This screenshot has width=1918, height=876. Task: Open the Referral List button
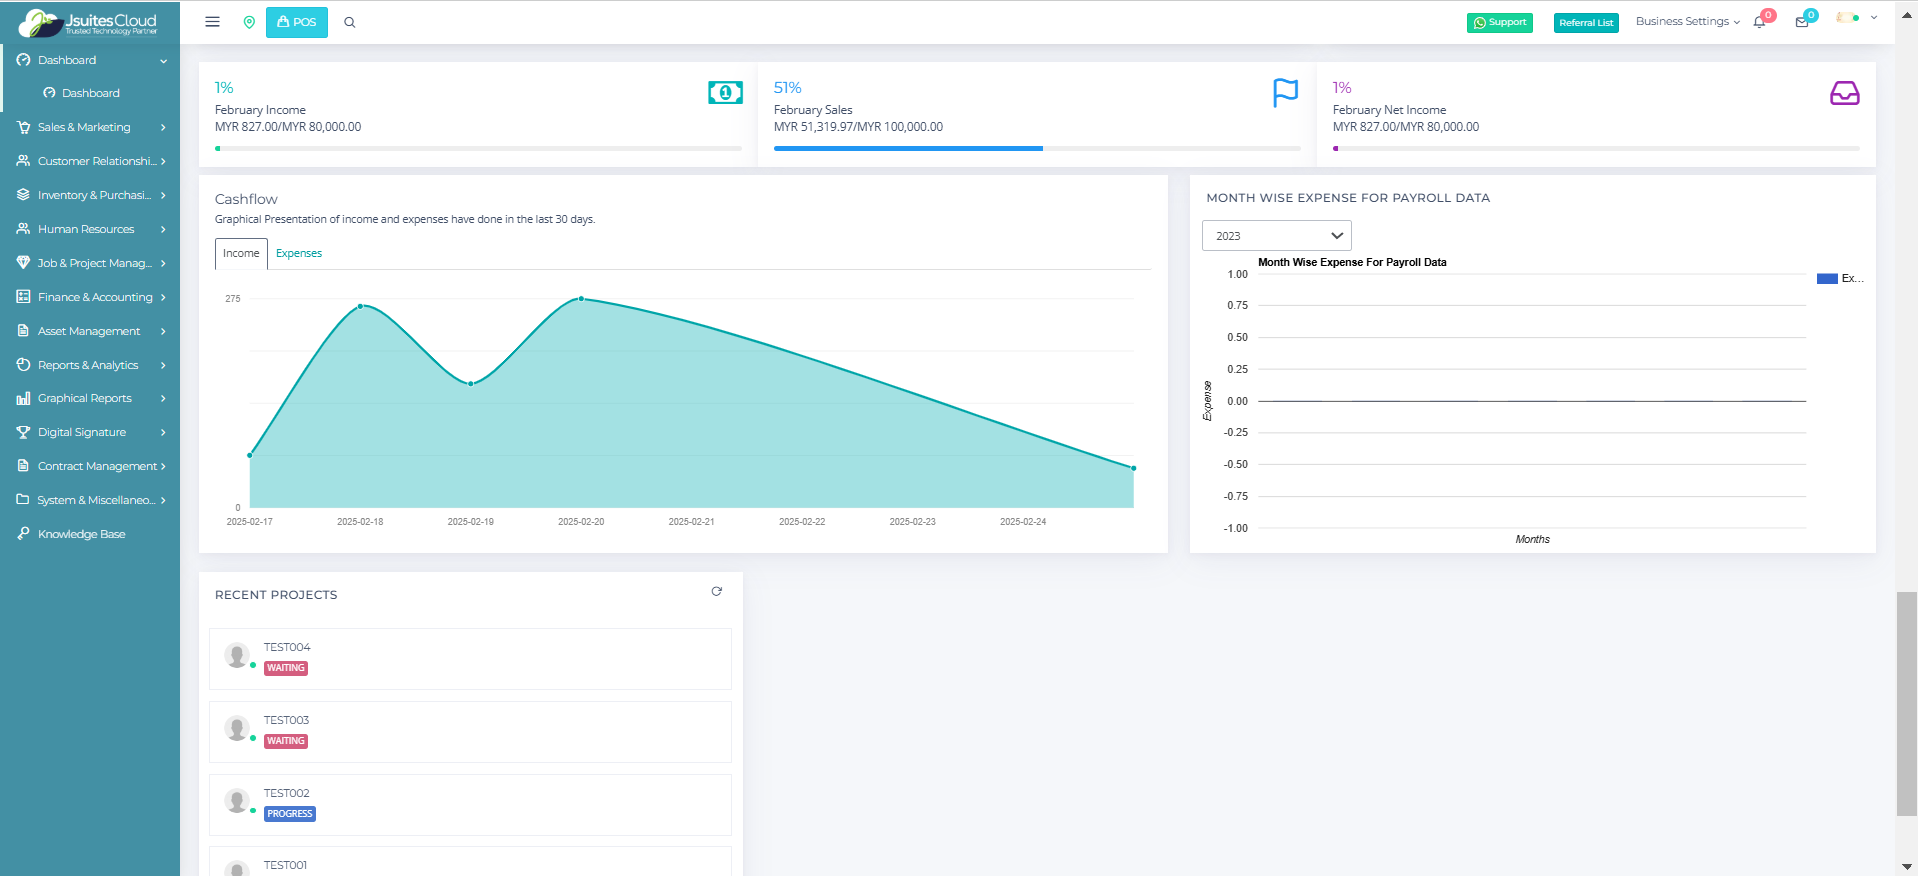[1586, 22]
